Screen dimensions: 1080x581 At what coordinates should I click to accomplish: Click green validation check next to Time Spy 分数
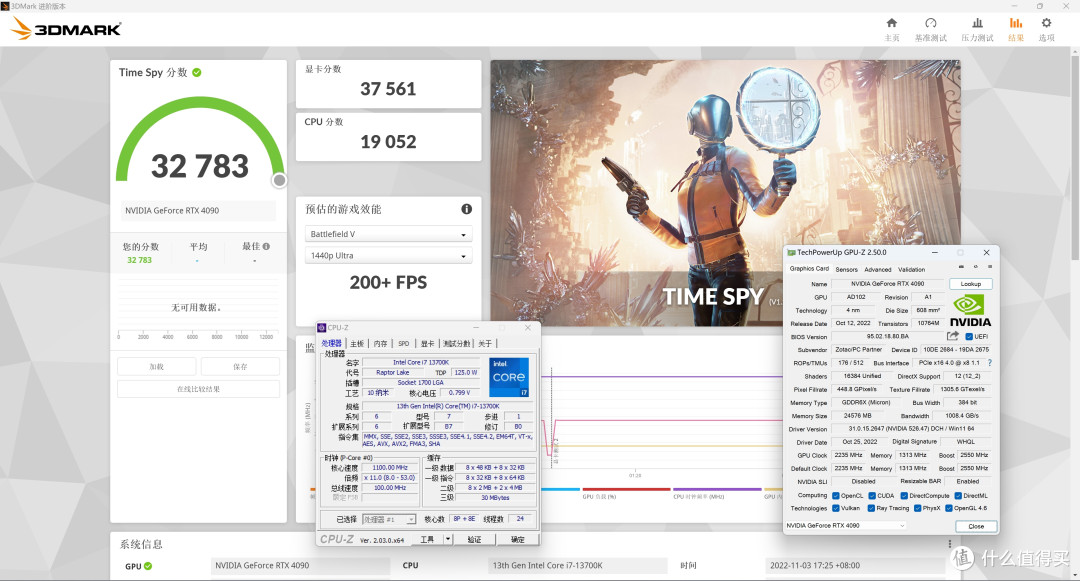pos(197,72)
